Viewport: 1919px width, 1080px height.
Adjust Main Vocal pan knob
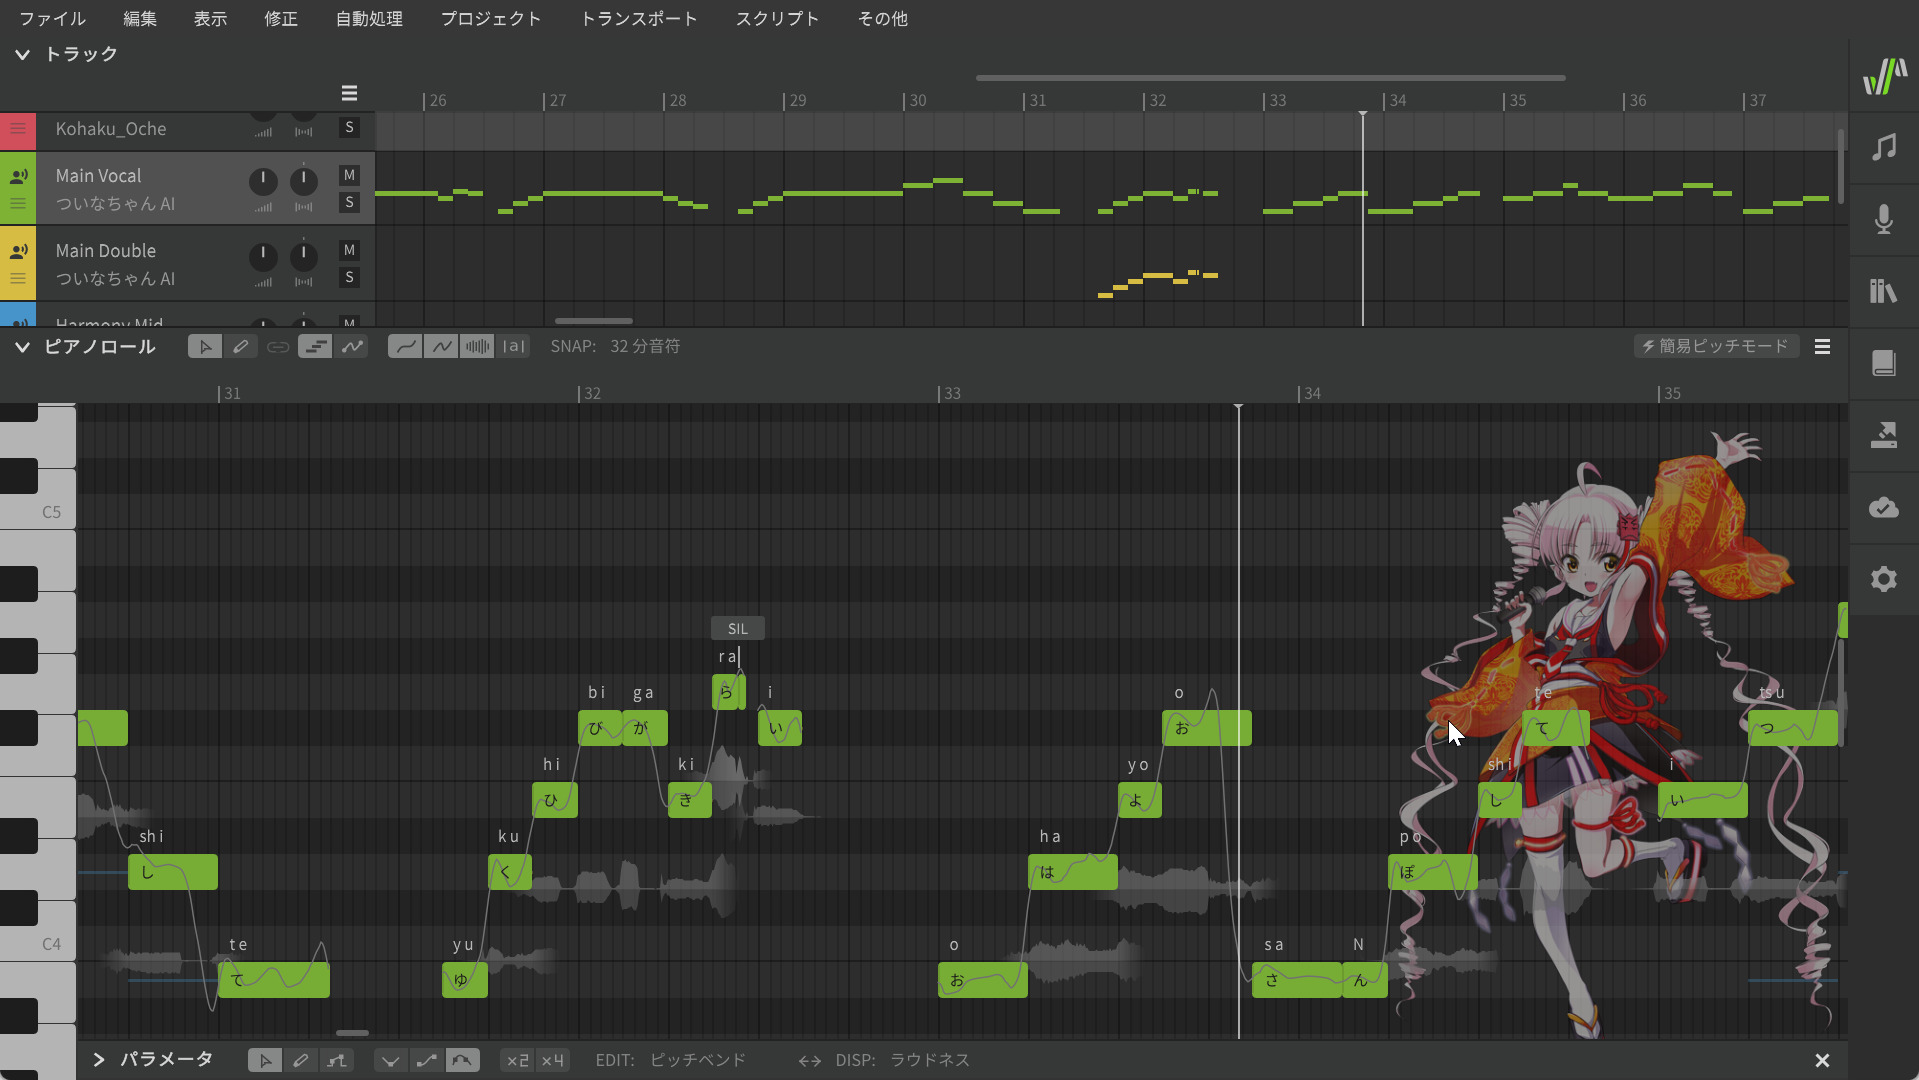coord(304,181)
